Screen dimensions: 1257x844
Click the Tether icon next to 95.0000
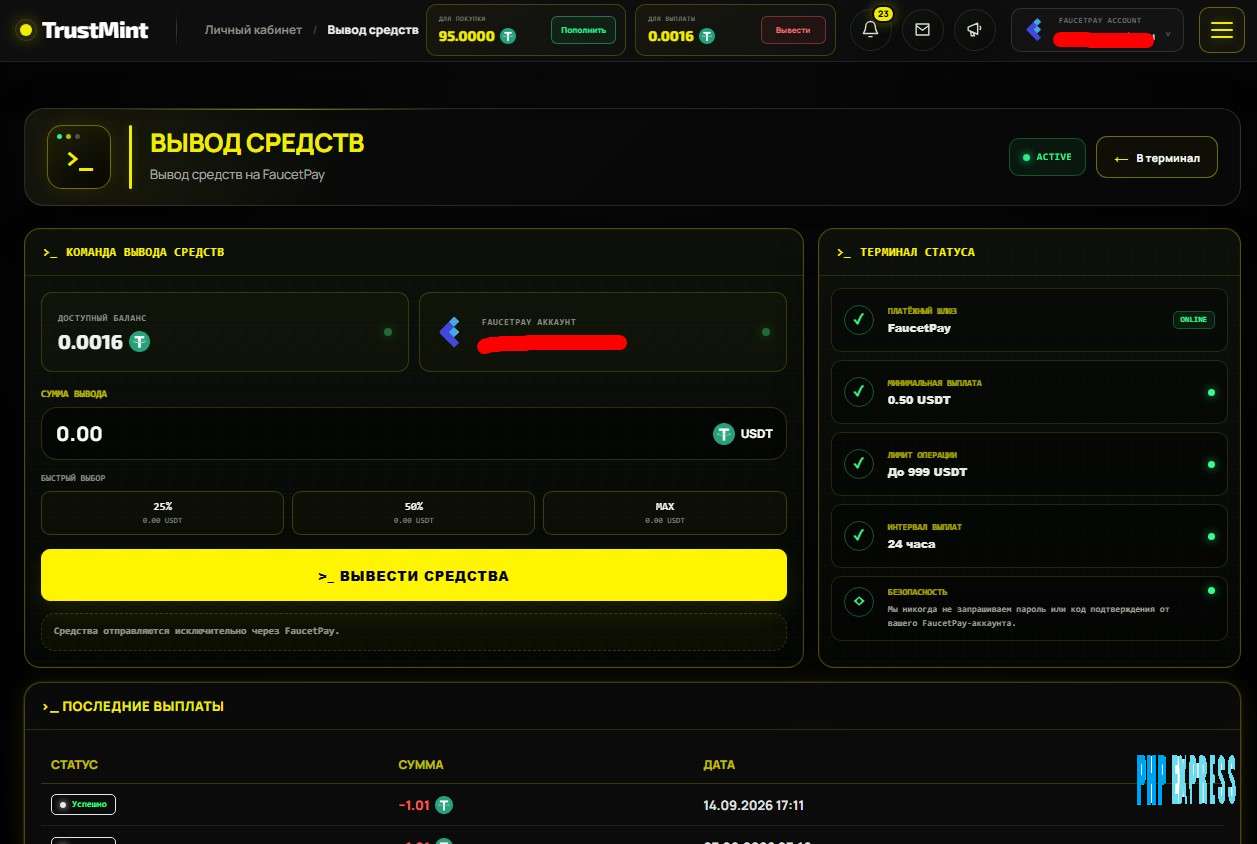click(x=508, y=36)
